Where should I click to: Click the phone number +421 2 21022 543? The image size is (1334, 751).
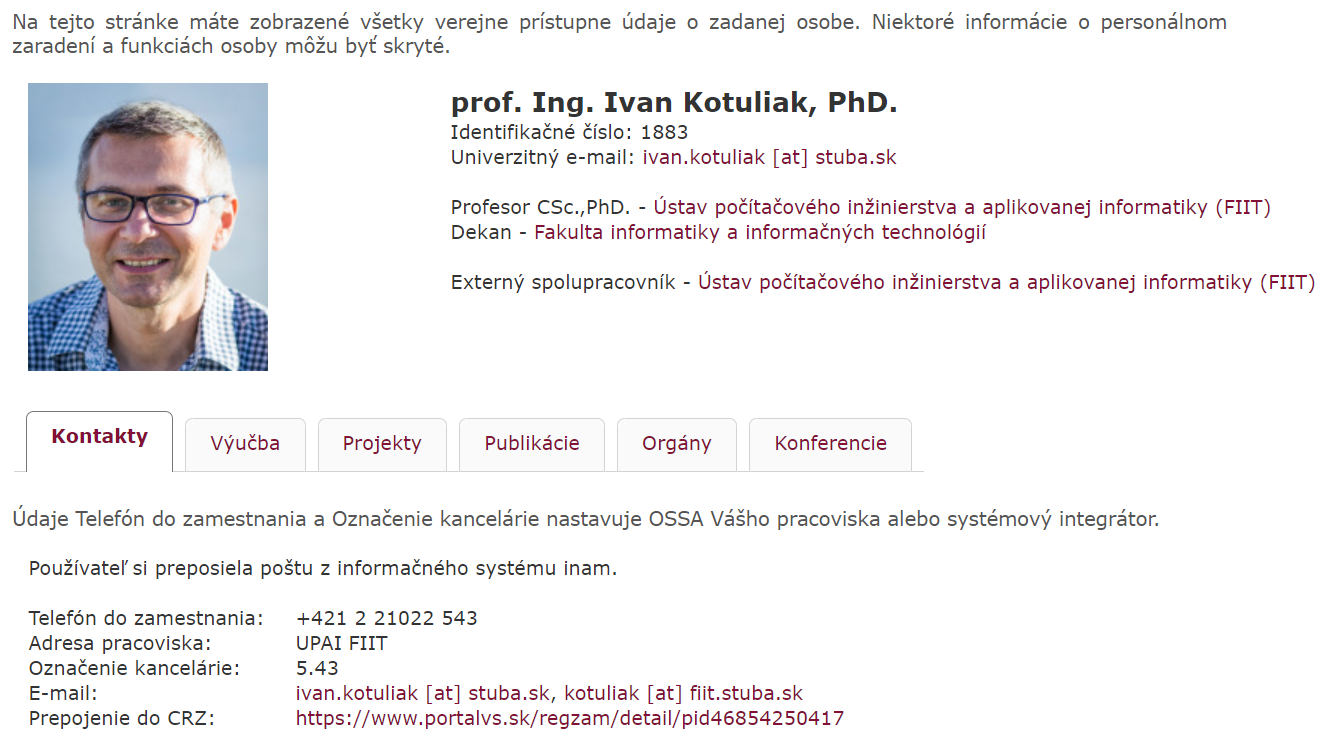tap(387, 619)
